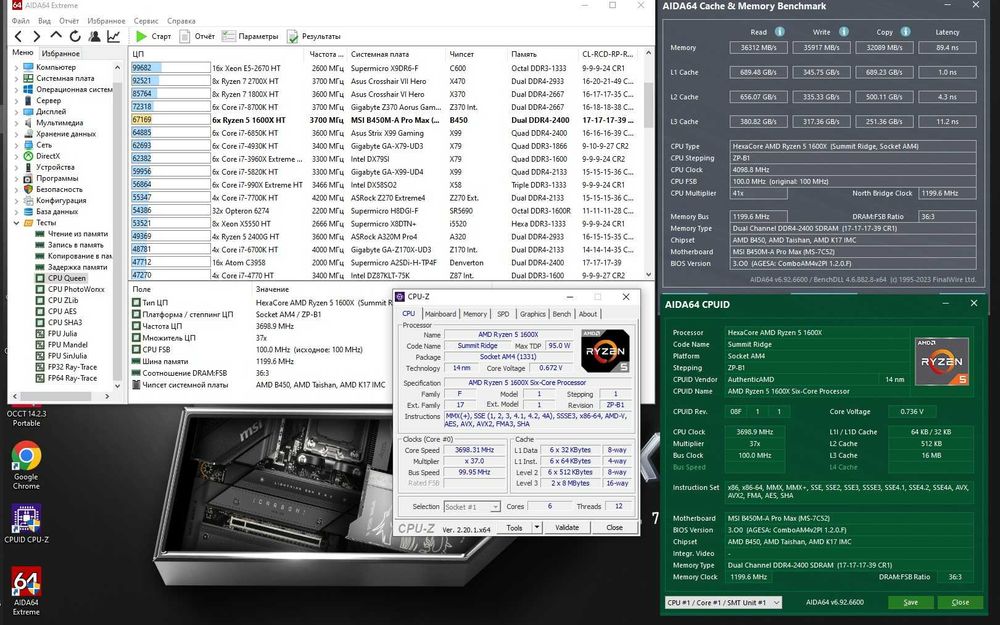1000x625 pixels.
Task: Launch CPUID CPU-Z from the desktop
Action: (26, 524)
